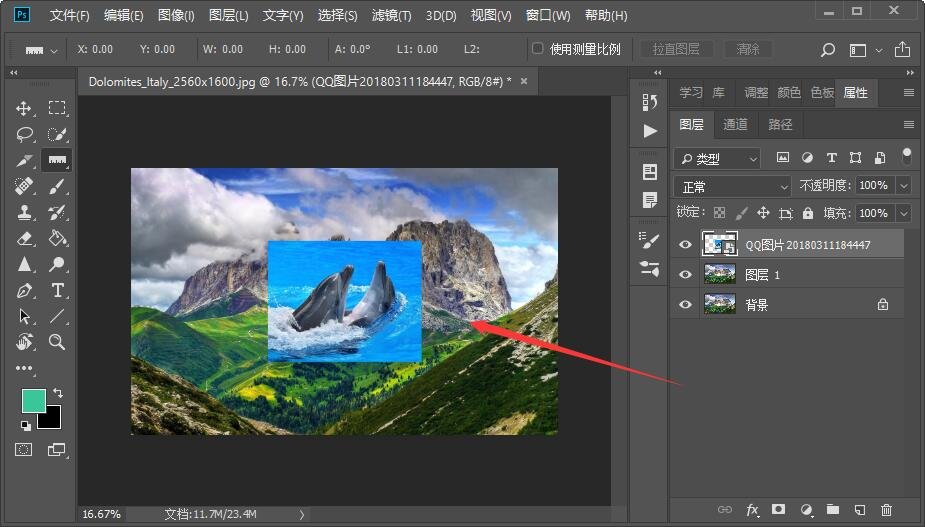The width and height of the screenshot is (925, 527).
Task: Open the 填充 slider dropdown arrow
Action: click(x=904, y=213)
